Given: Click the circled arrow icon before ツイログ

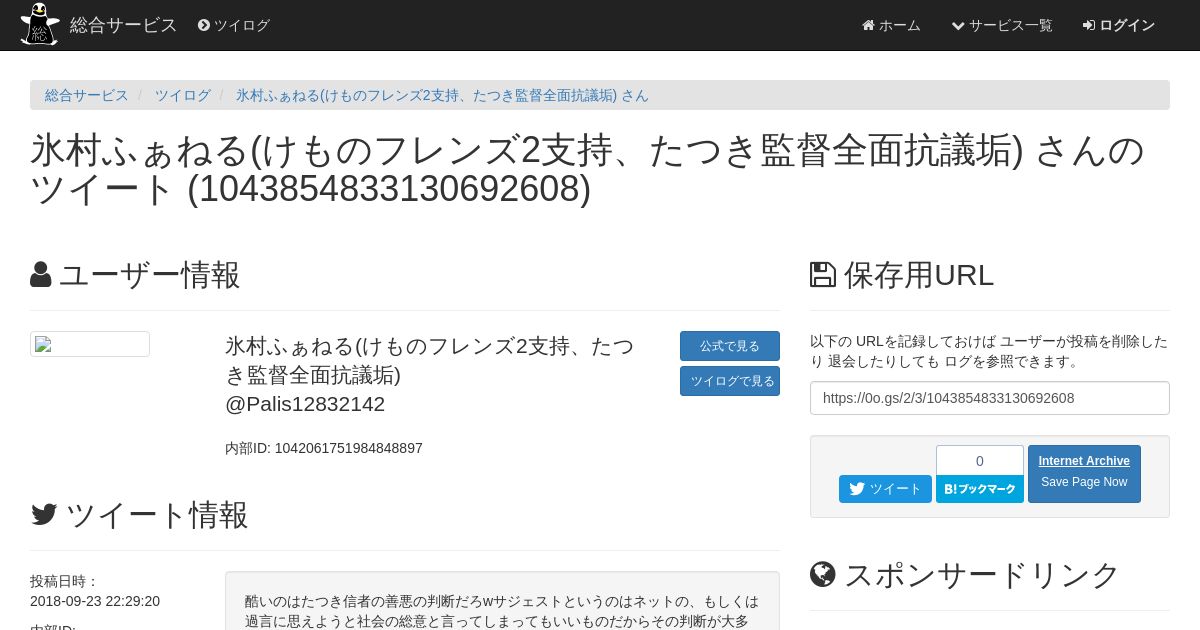Looking at the screenshot, I should pos(204,25).
